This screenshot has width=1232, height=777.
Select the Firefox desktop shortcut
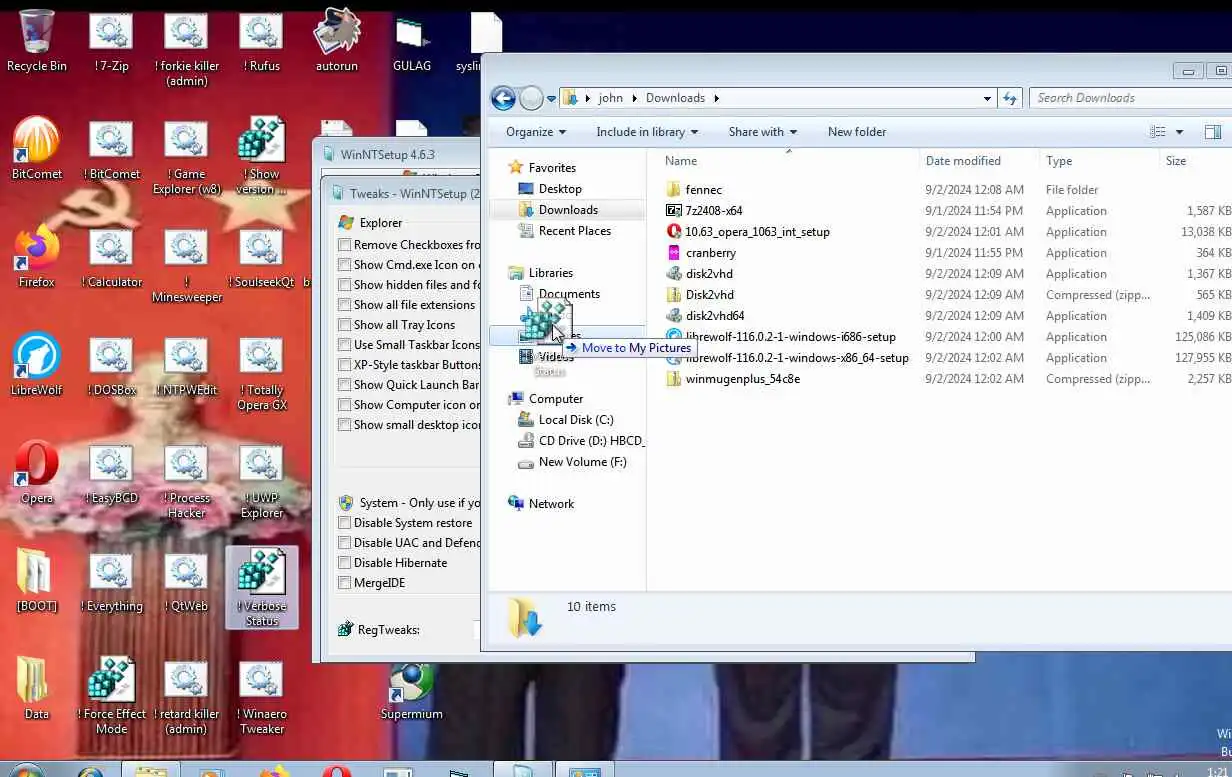click(x=37, y=258)
